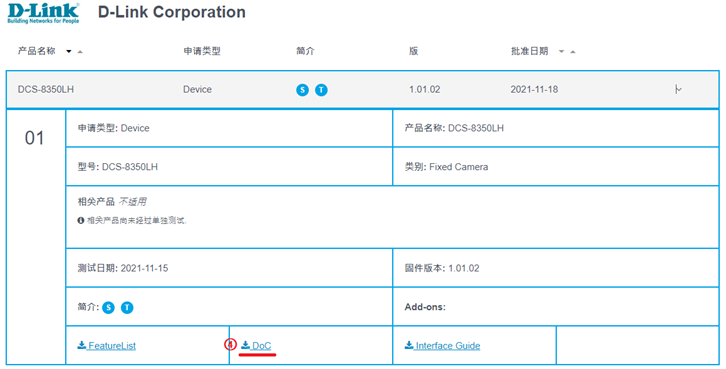
Task: Sort 批准日期 column descending with the down arrow
Action: coord(561,51)
